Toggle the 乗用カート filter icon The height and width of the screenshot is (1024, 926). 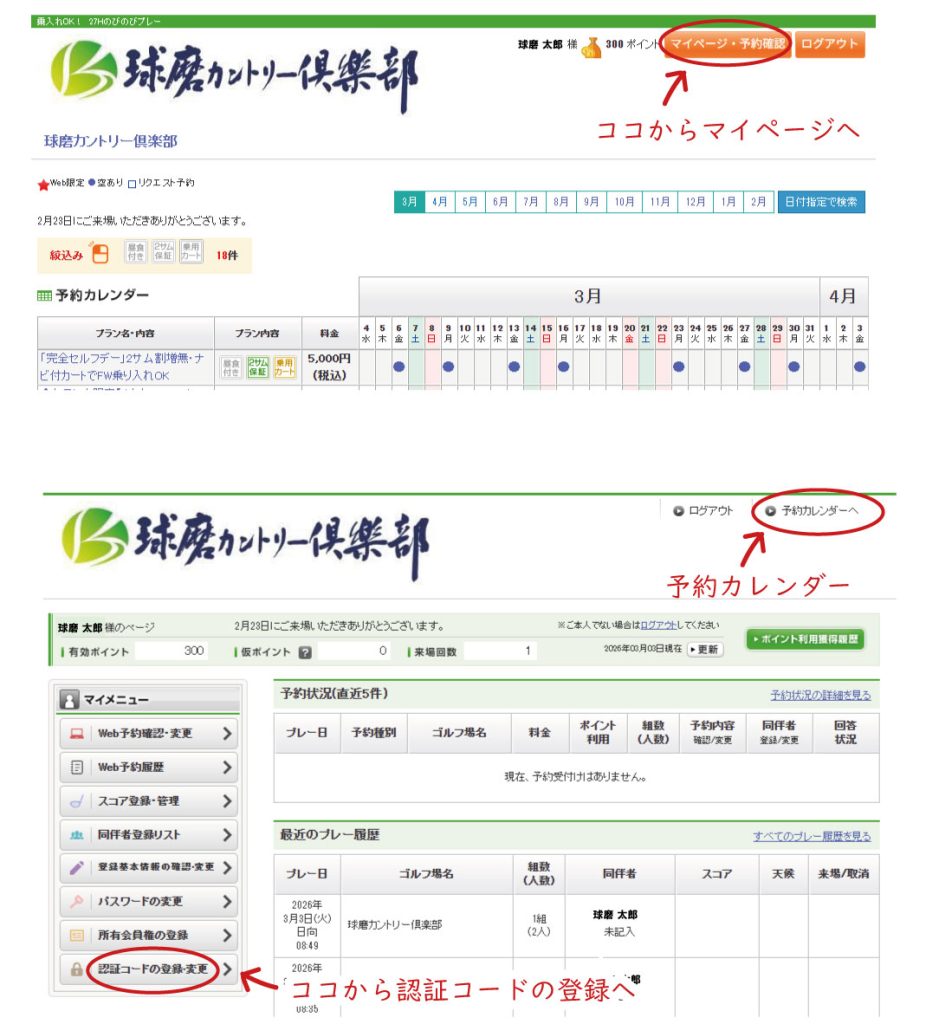(x=190, y=254)
